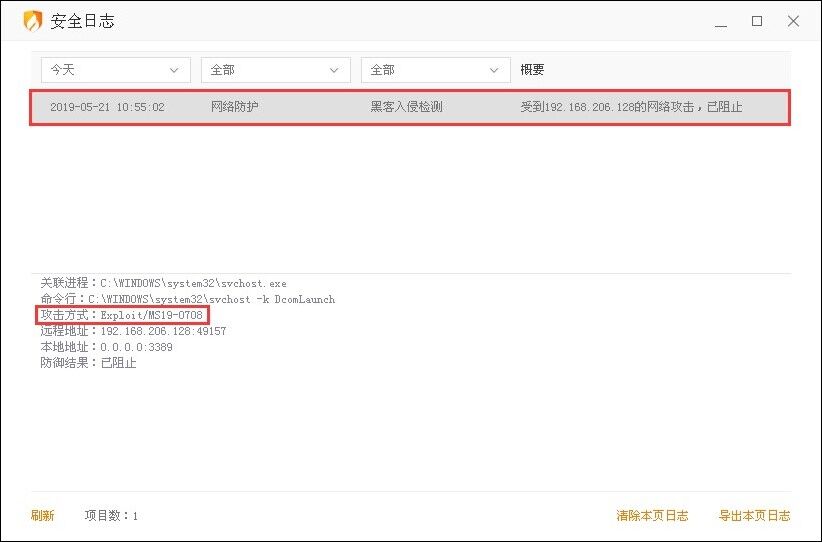Click the 项目数：1 item count
The image size is (822, 542).
(111, 515)
